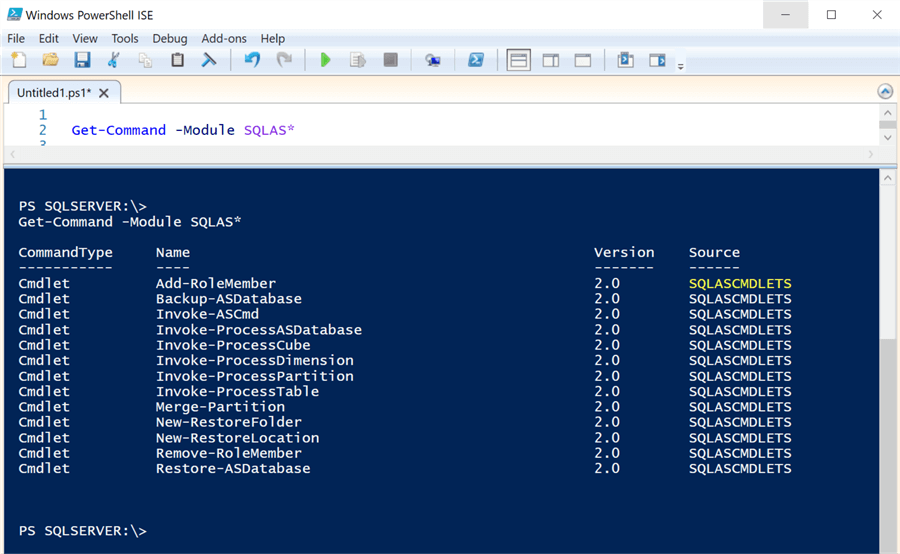Open the Edit menu
This screenshot has height=554, width=900.
point(49,38)
